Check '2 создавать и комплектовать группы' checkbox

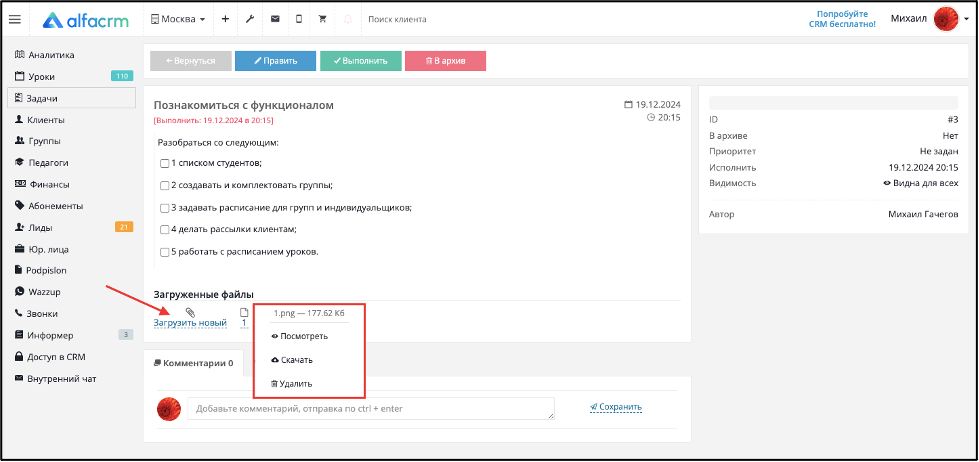[x=165, y=185]
